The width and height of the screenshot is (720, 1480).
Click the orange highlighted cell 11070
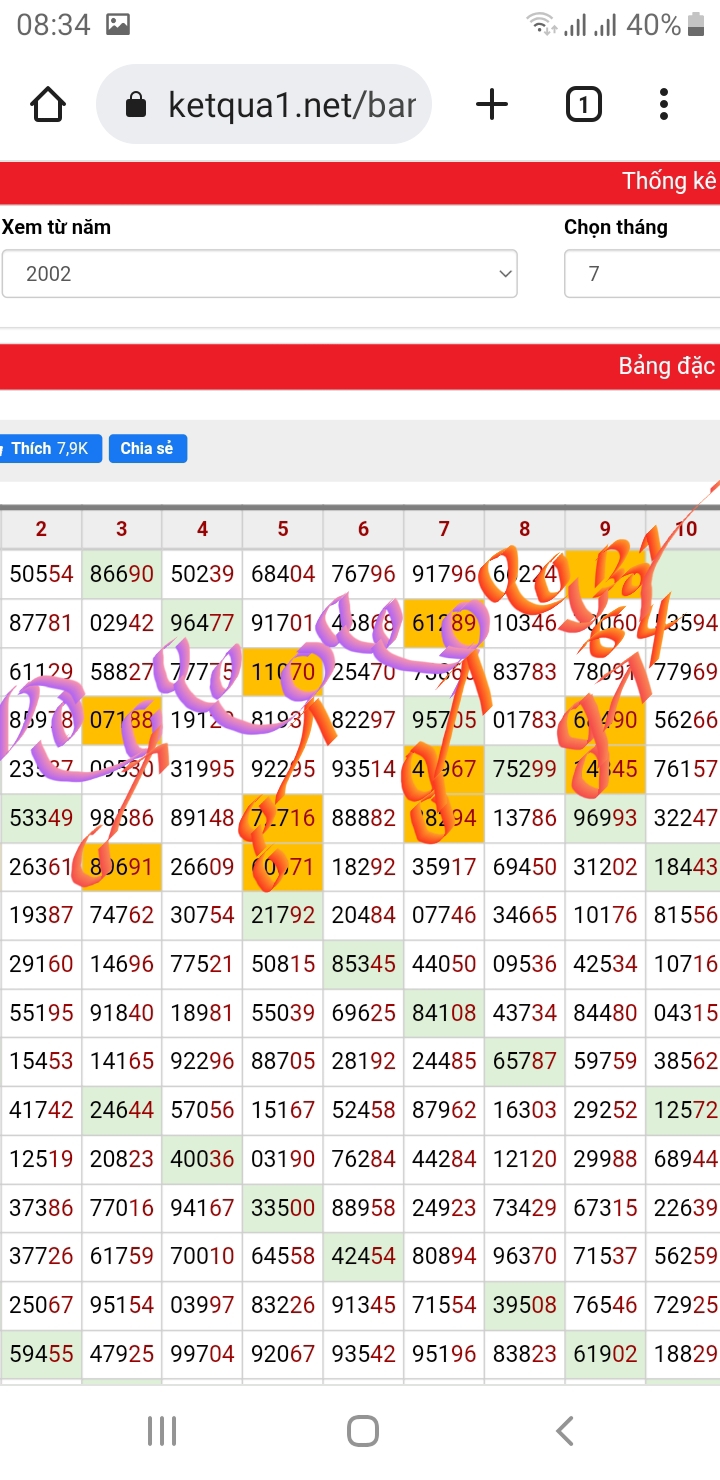pos(283,671)
